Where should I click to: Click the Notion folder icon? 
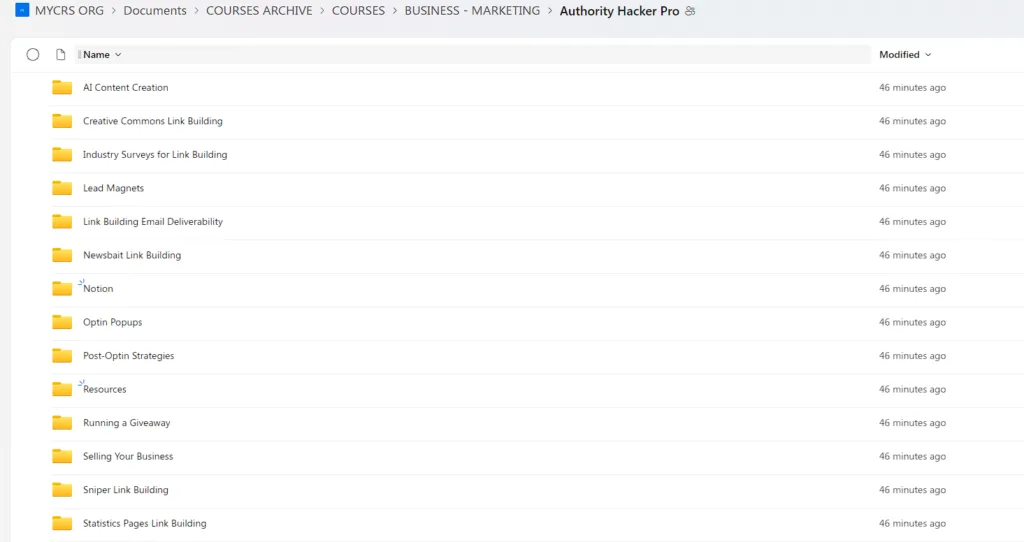click(x=62, y=289)
